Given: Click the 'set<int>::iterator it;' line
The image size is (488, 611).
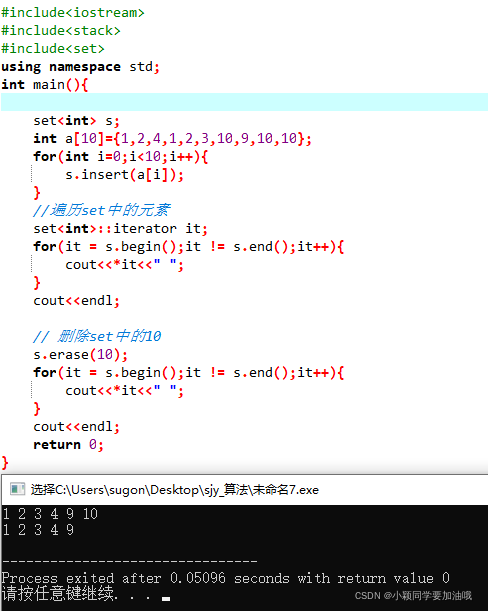Looking at the screenshot, I should pos(120,228).
